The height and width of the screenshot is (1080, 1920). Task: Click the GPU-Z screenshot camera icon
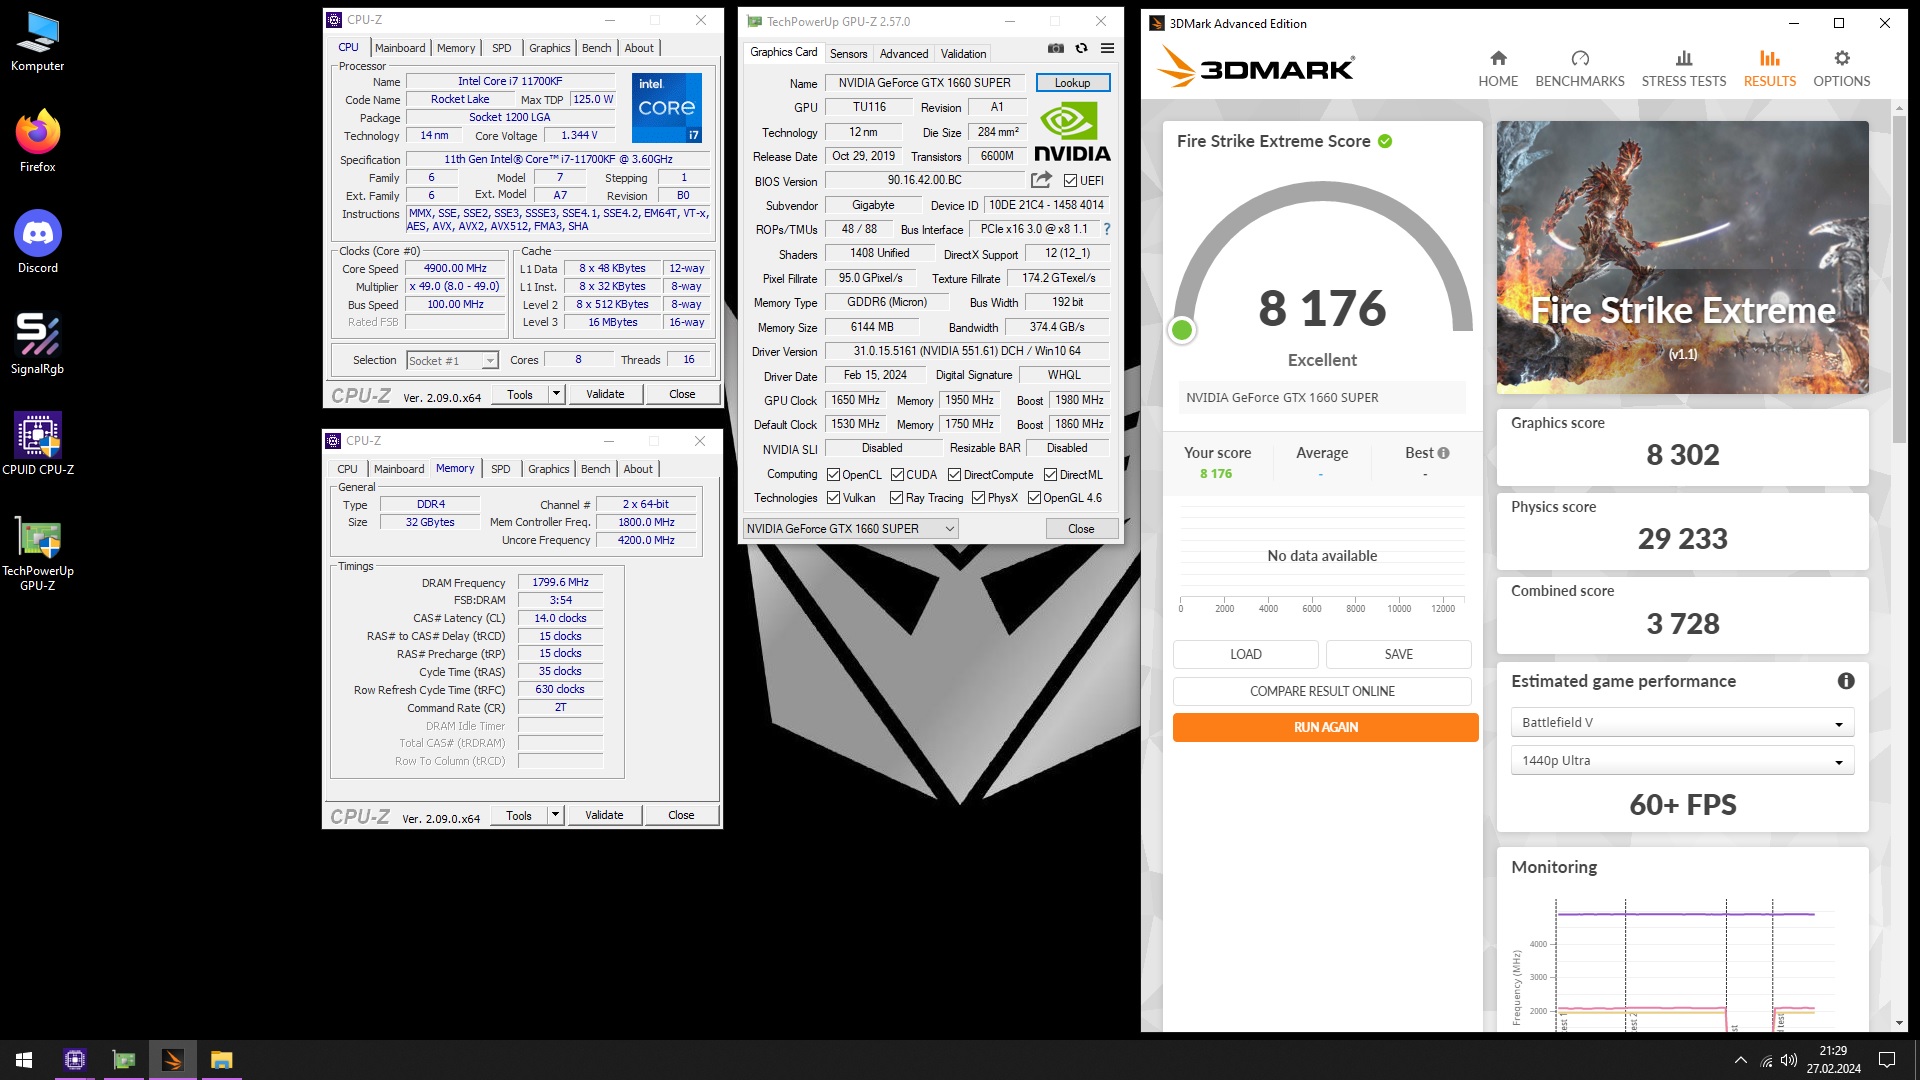click(1055, 48)
